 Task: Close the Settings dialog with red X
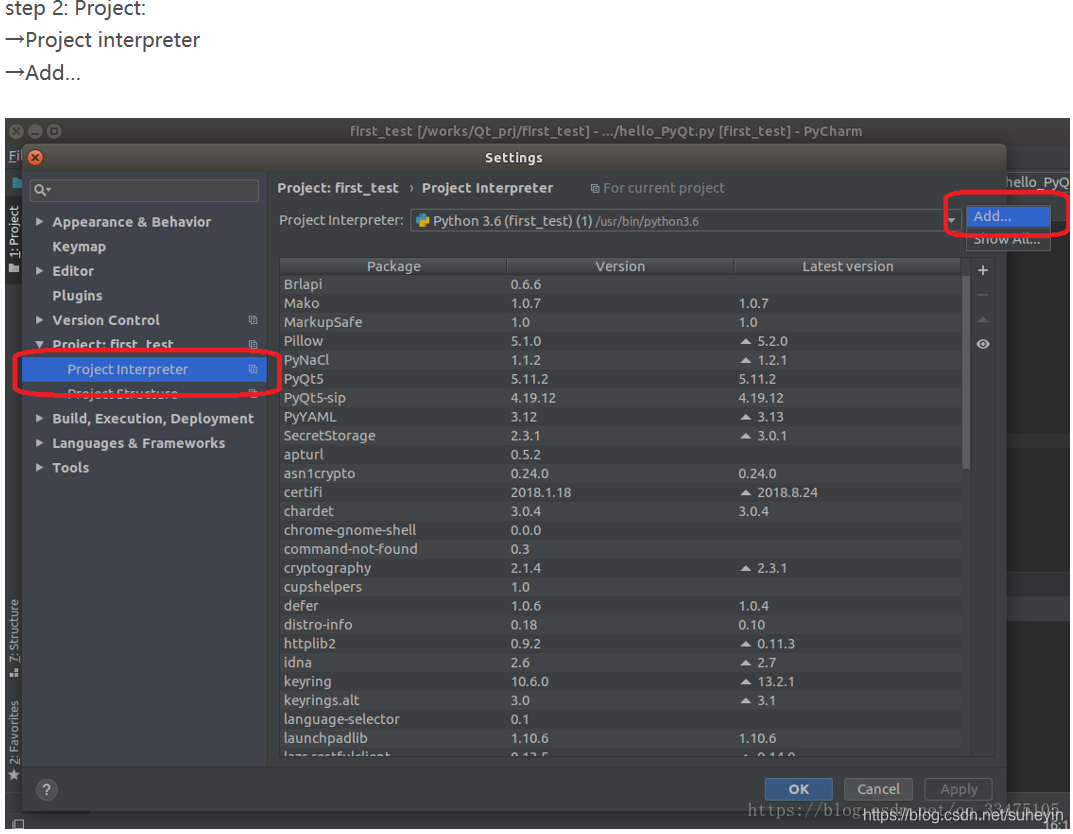[x=36, y=157]
